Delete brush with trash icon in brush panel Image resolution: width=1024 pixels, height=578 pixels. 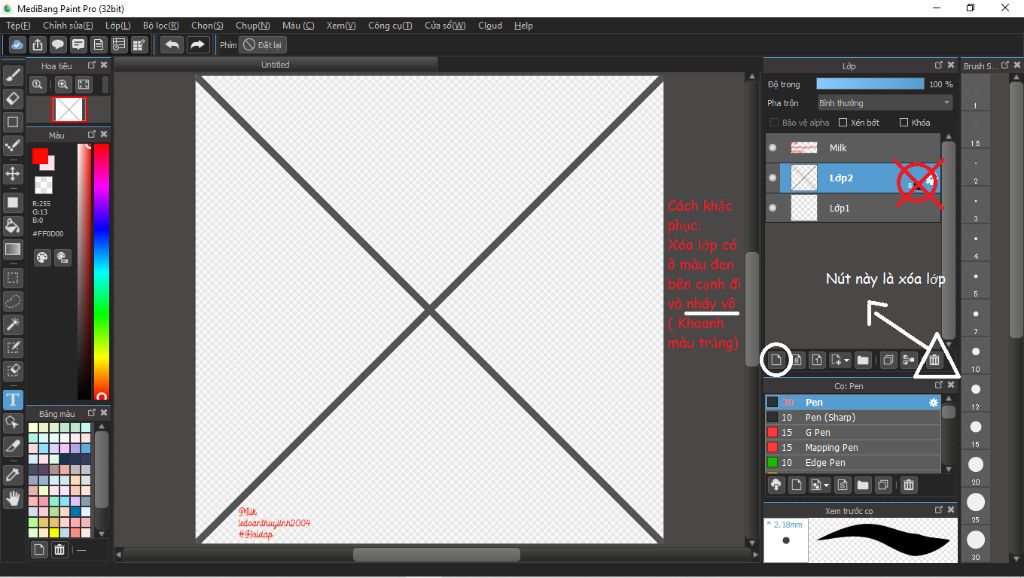(908, 485)
